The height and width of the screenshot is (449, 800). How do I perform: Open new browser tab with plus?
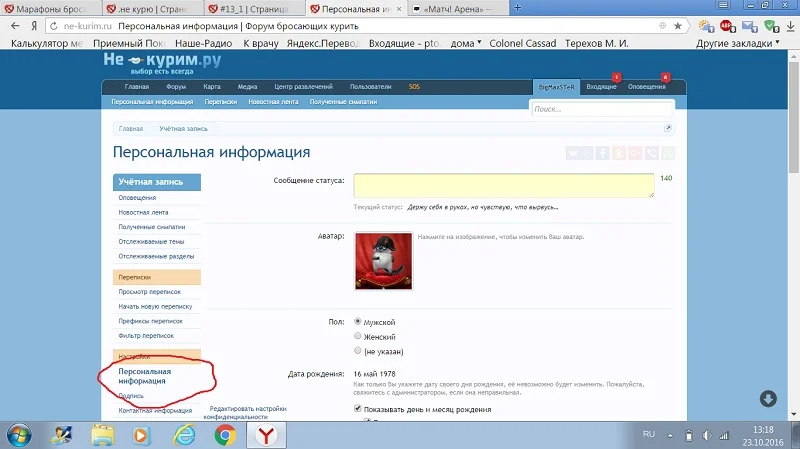tap(517, 8)
